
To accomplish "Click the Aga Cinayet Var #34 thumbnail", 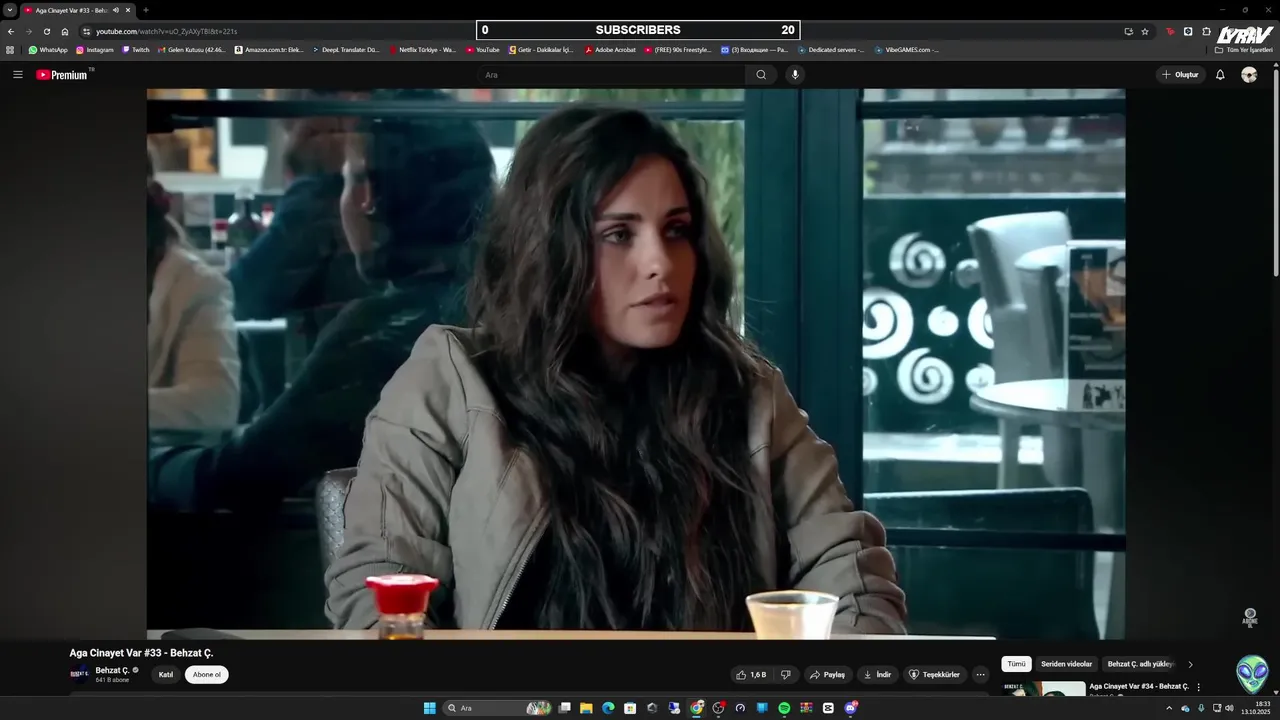I will 1043,688.
